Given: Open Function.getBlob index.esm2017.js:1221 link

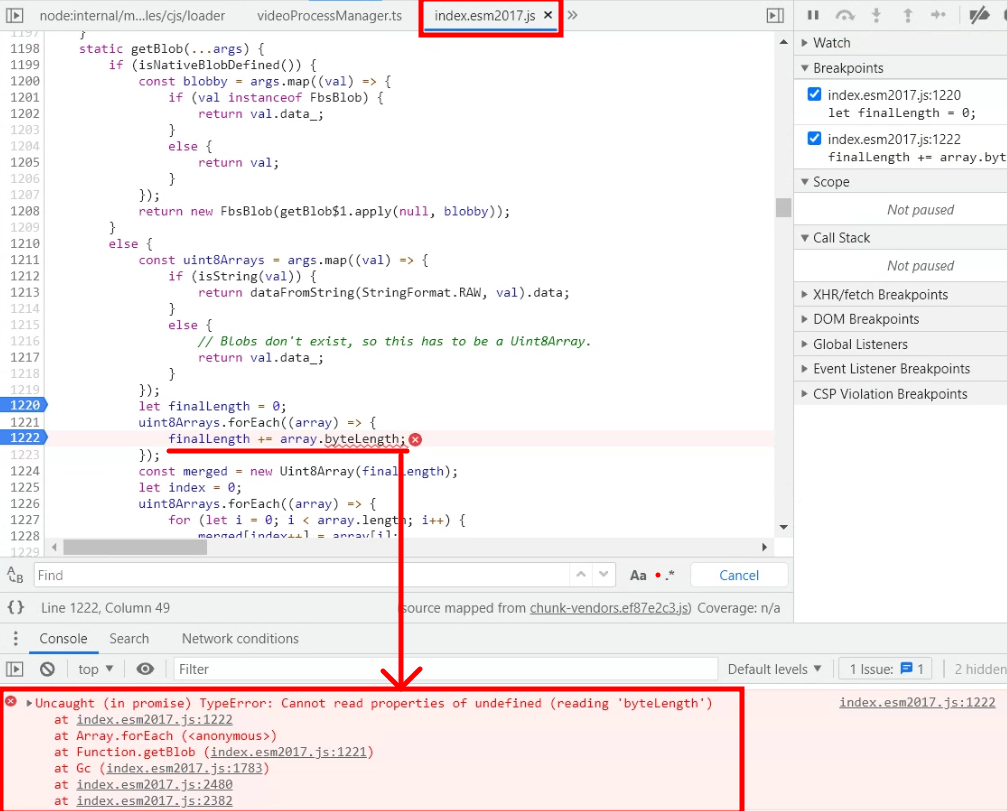Looking at the screenshot, I should coord(288,752).
